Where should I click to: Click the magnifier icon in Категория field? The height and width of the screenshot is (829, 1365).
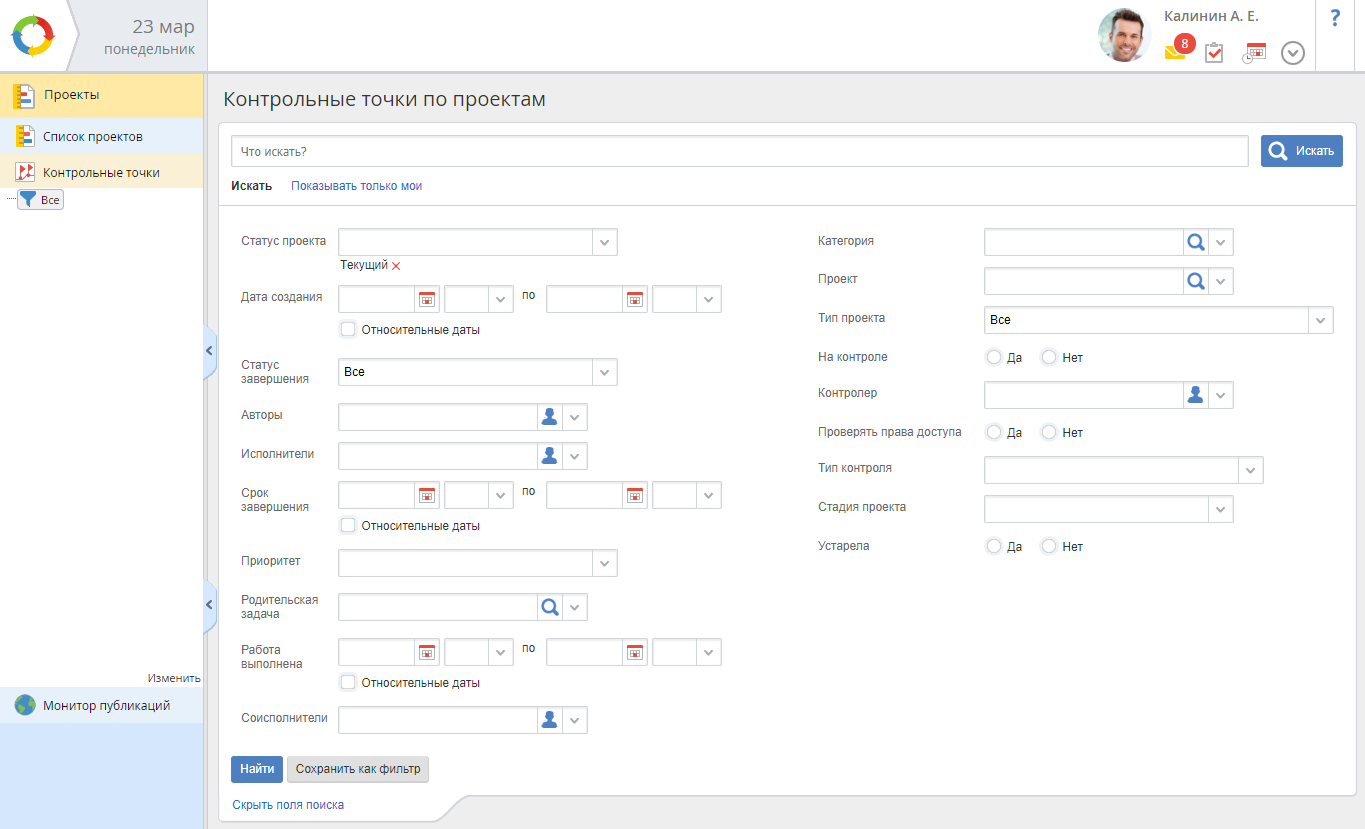coord(1195,242)
